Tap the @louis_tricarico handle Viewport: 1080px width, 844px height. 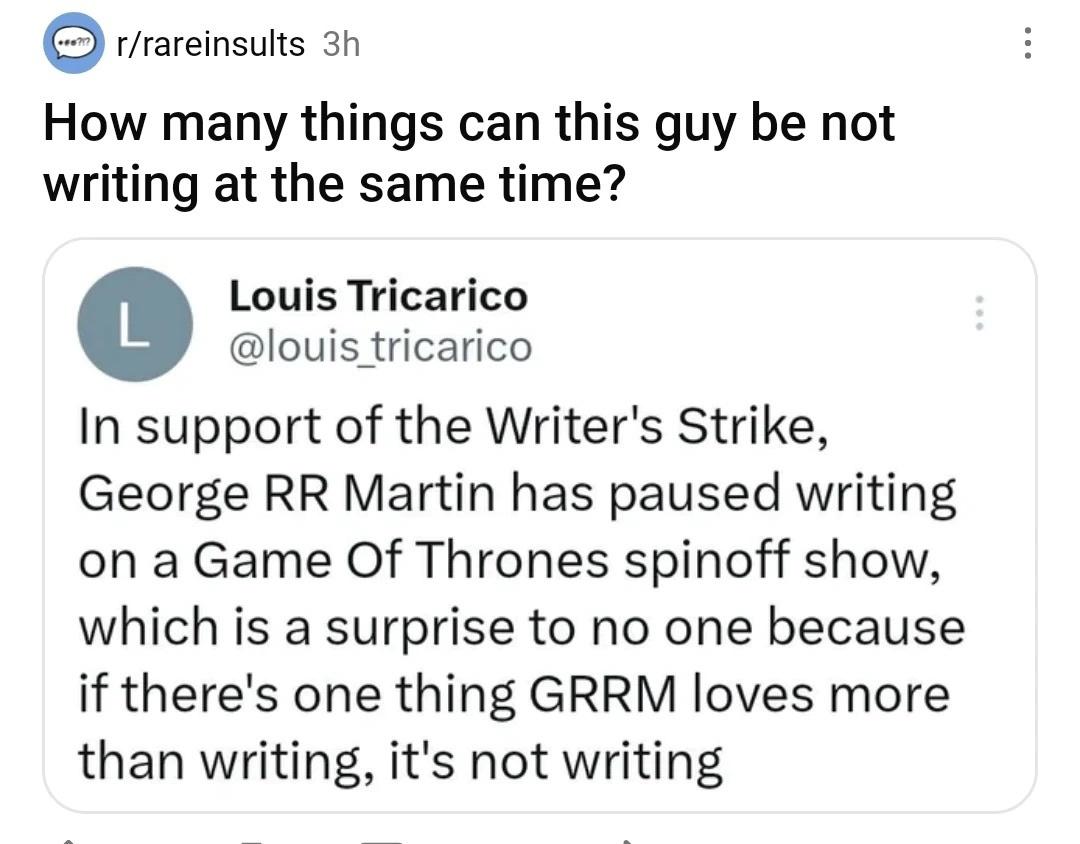coord(380,347)
